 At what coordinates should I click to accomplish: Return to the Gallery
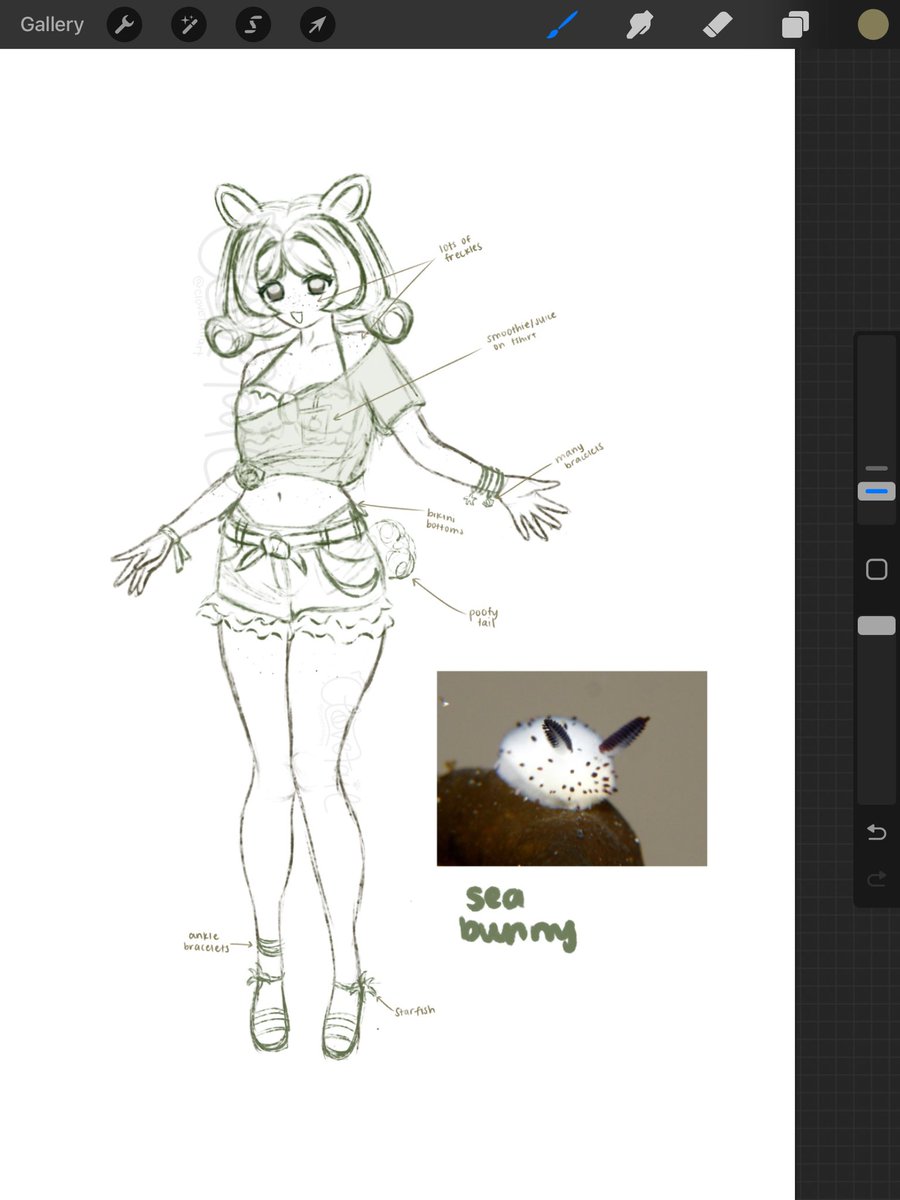tap(52, 24)
